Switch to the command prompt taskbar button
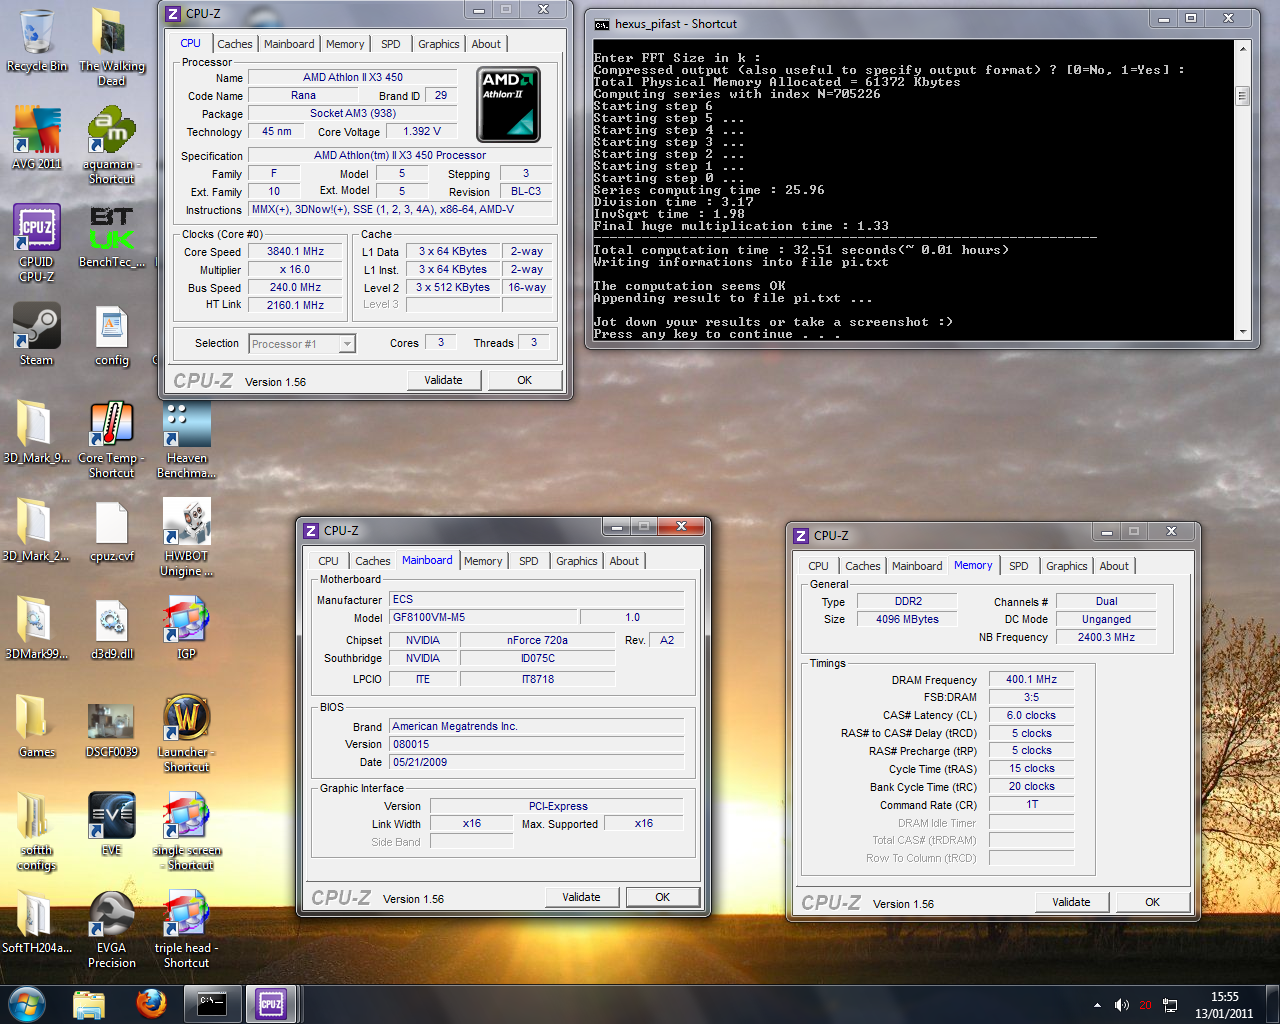The image size is (1280, 1024). pyautogui.click(x=212, y=1004)
